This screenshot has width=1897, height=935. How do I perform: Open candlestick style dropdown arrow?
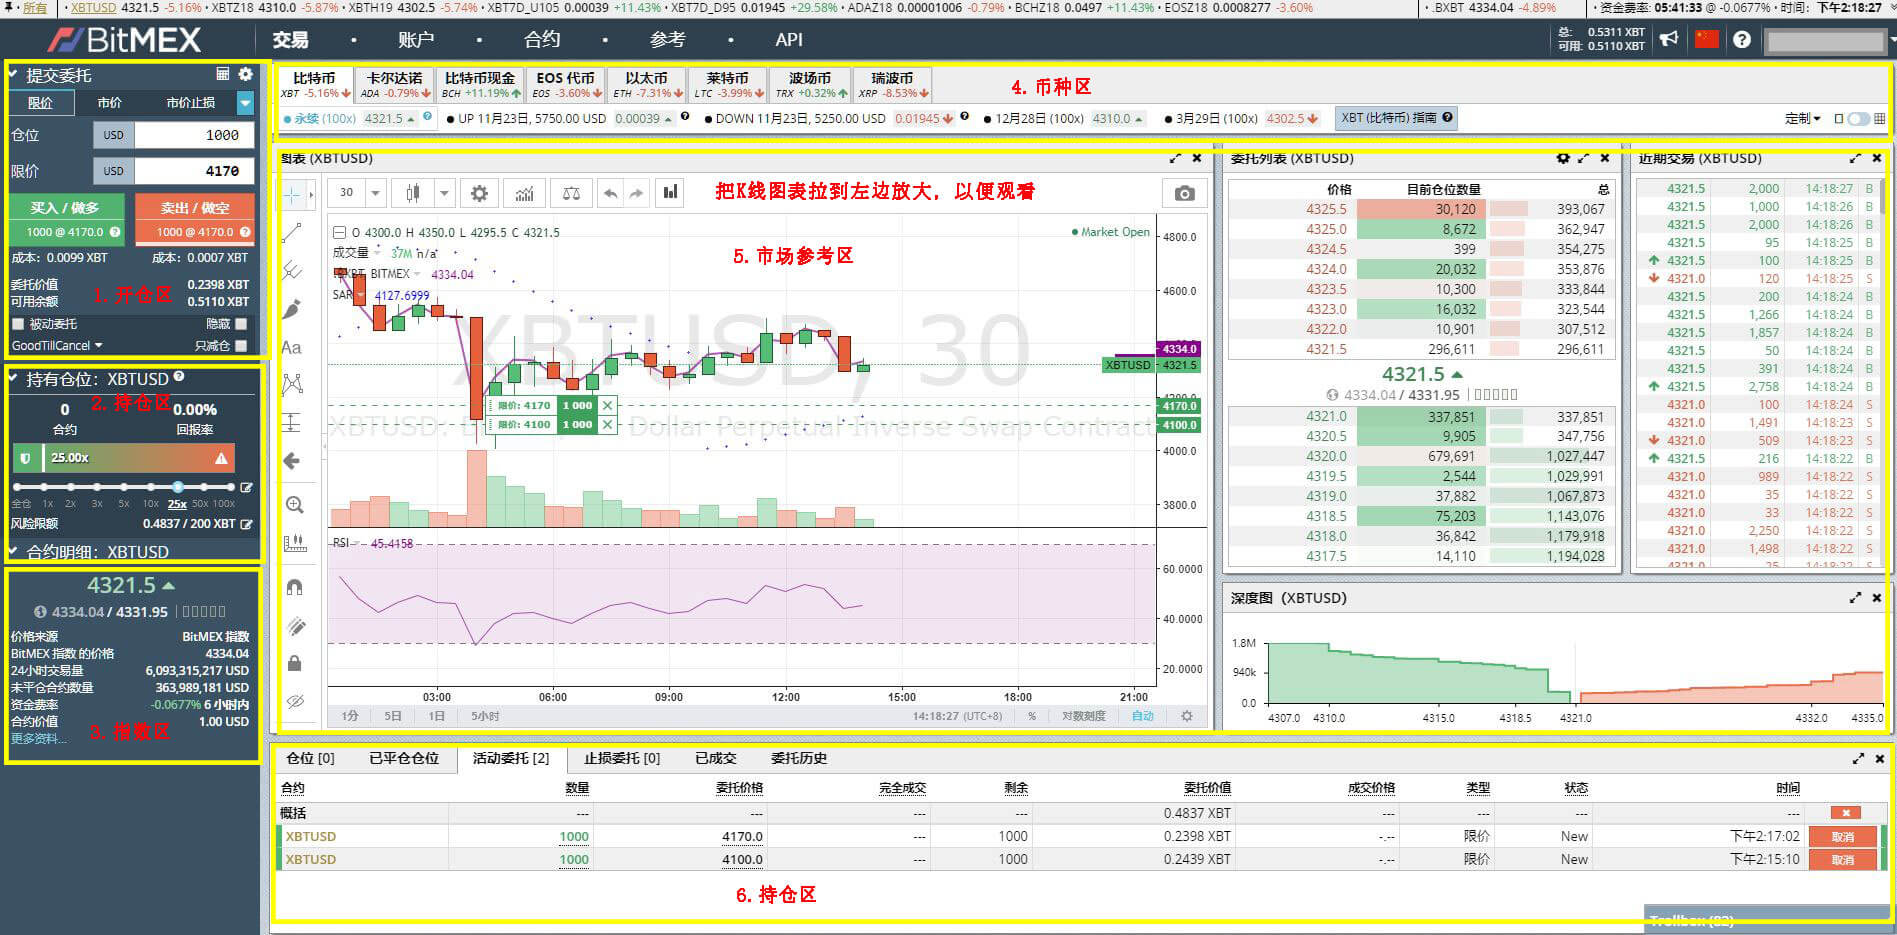pos(444,193)
